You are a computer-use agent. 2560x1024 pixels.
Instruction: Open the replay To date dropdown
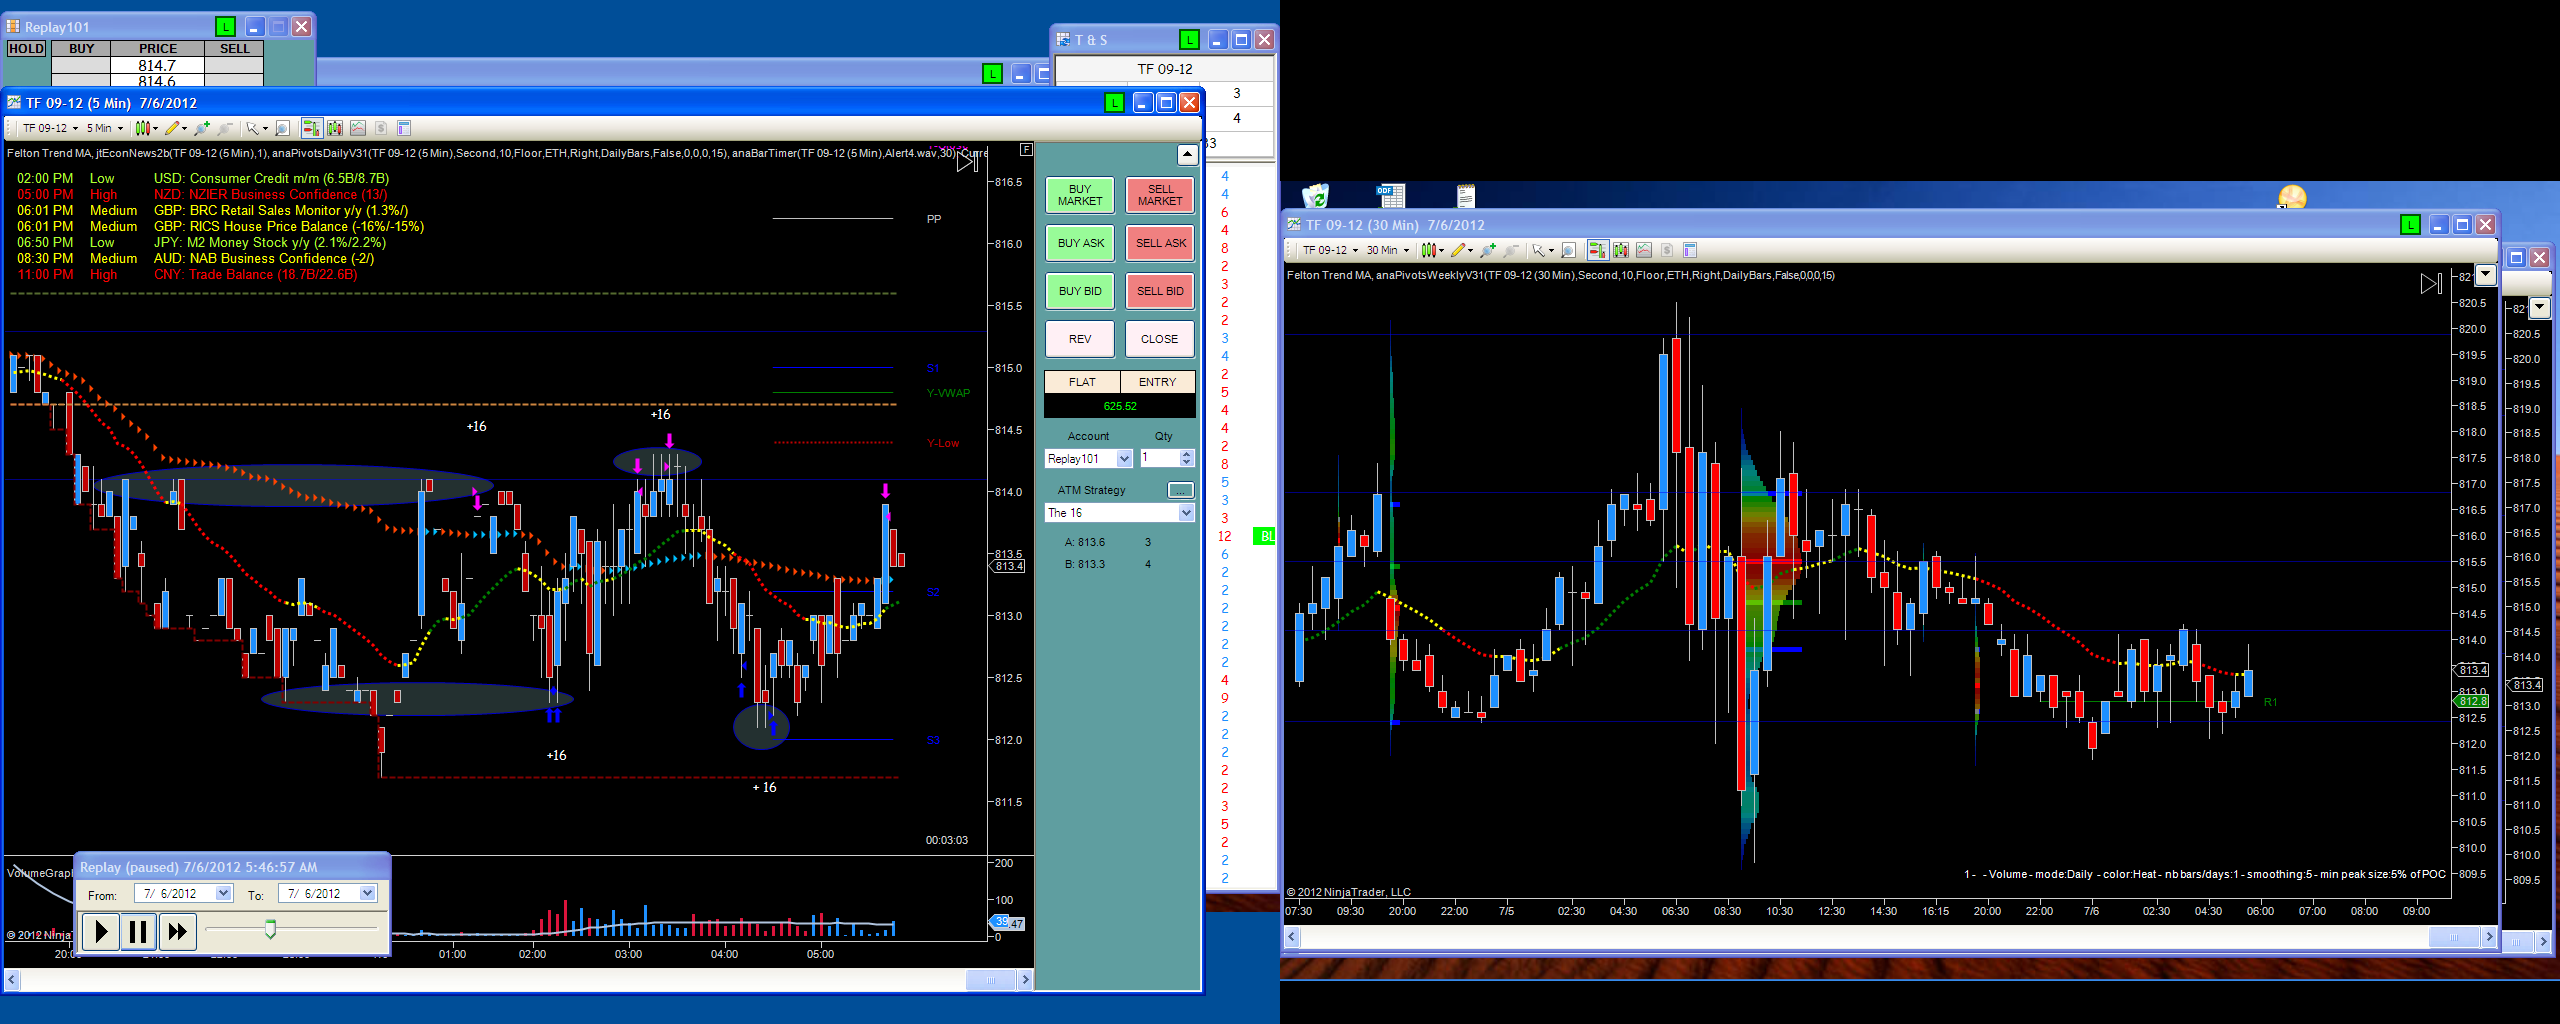(368, 894)
